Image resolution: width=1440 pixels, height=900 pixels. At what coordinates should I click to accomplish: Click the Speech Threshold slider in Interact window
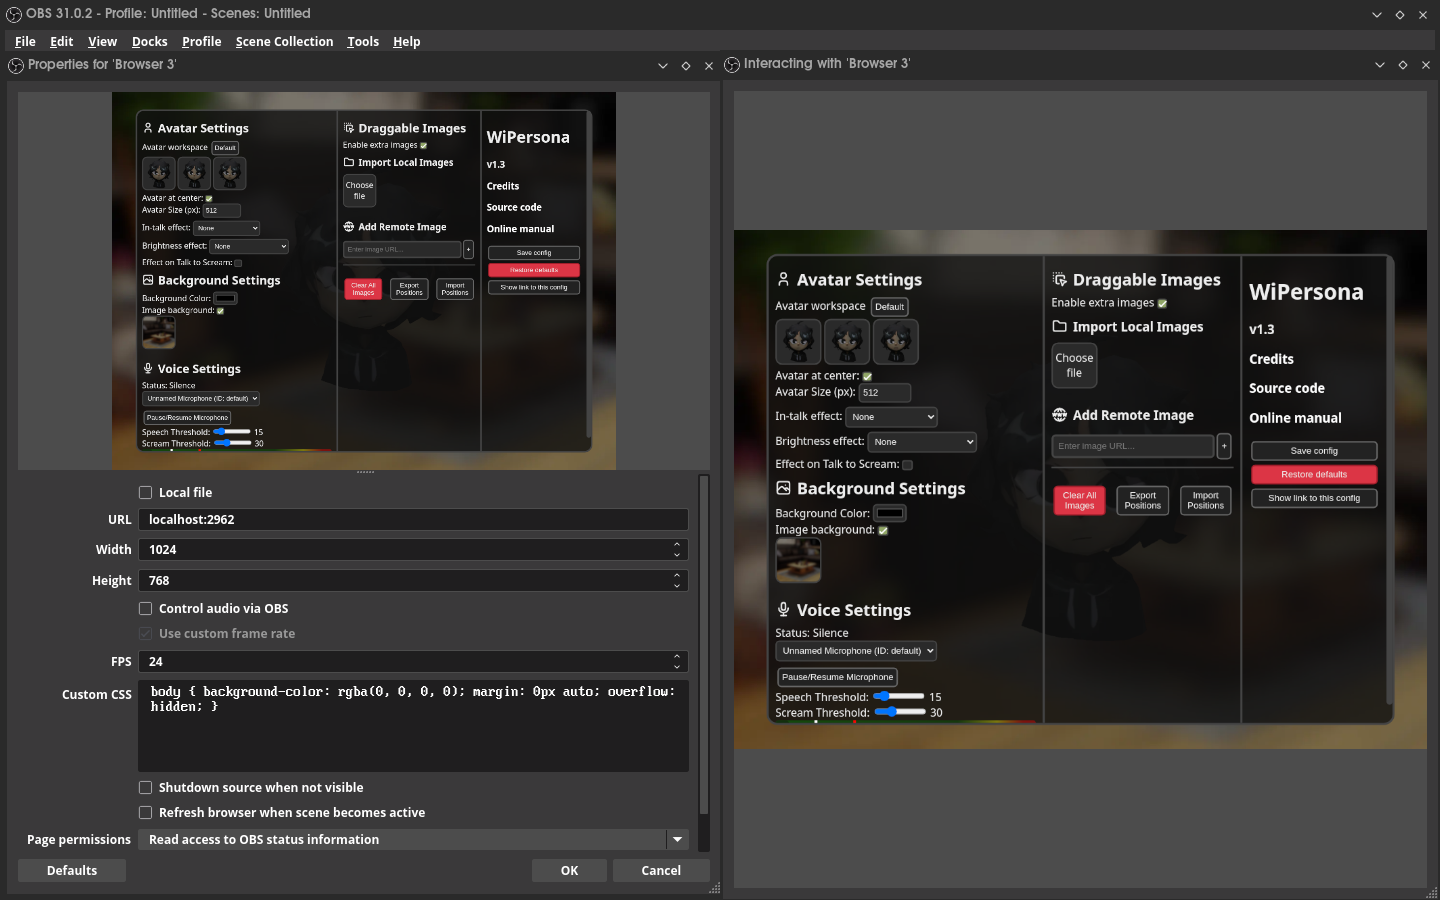(899, 696)
